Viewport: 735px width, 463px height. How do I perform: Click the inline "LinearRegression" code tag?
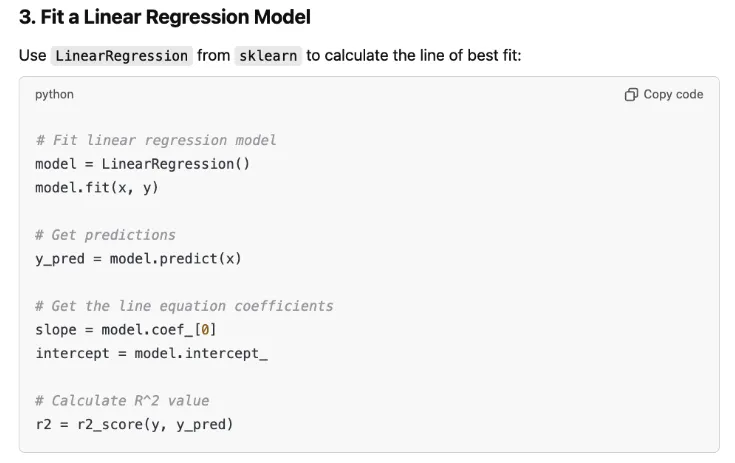pos(121,55)
